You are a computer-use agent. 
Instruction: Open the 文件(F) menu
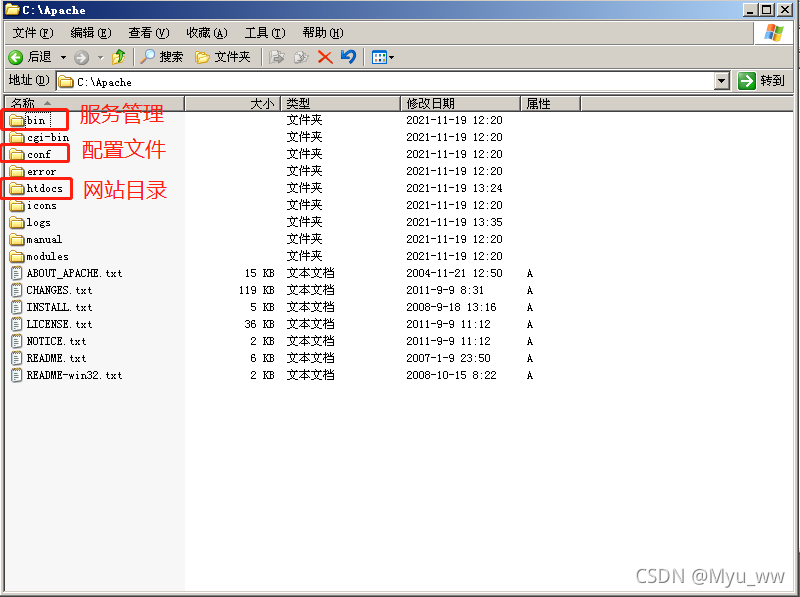[33, 33]
